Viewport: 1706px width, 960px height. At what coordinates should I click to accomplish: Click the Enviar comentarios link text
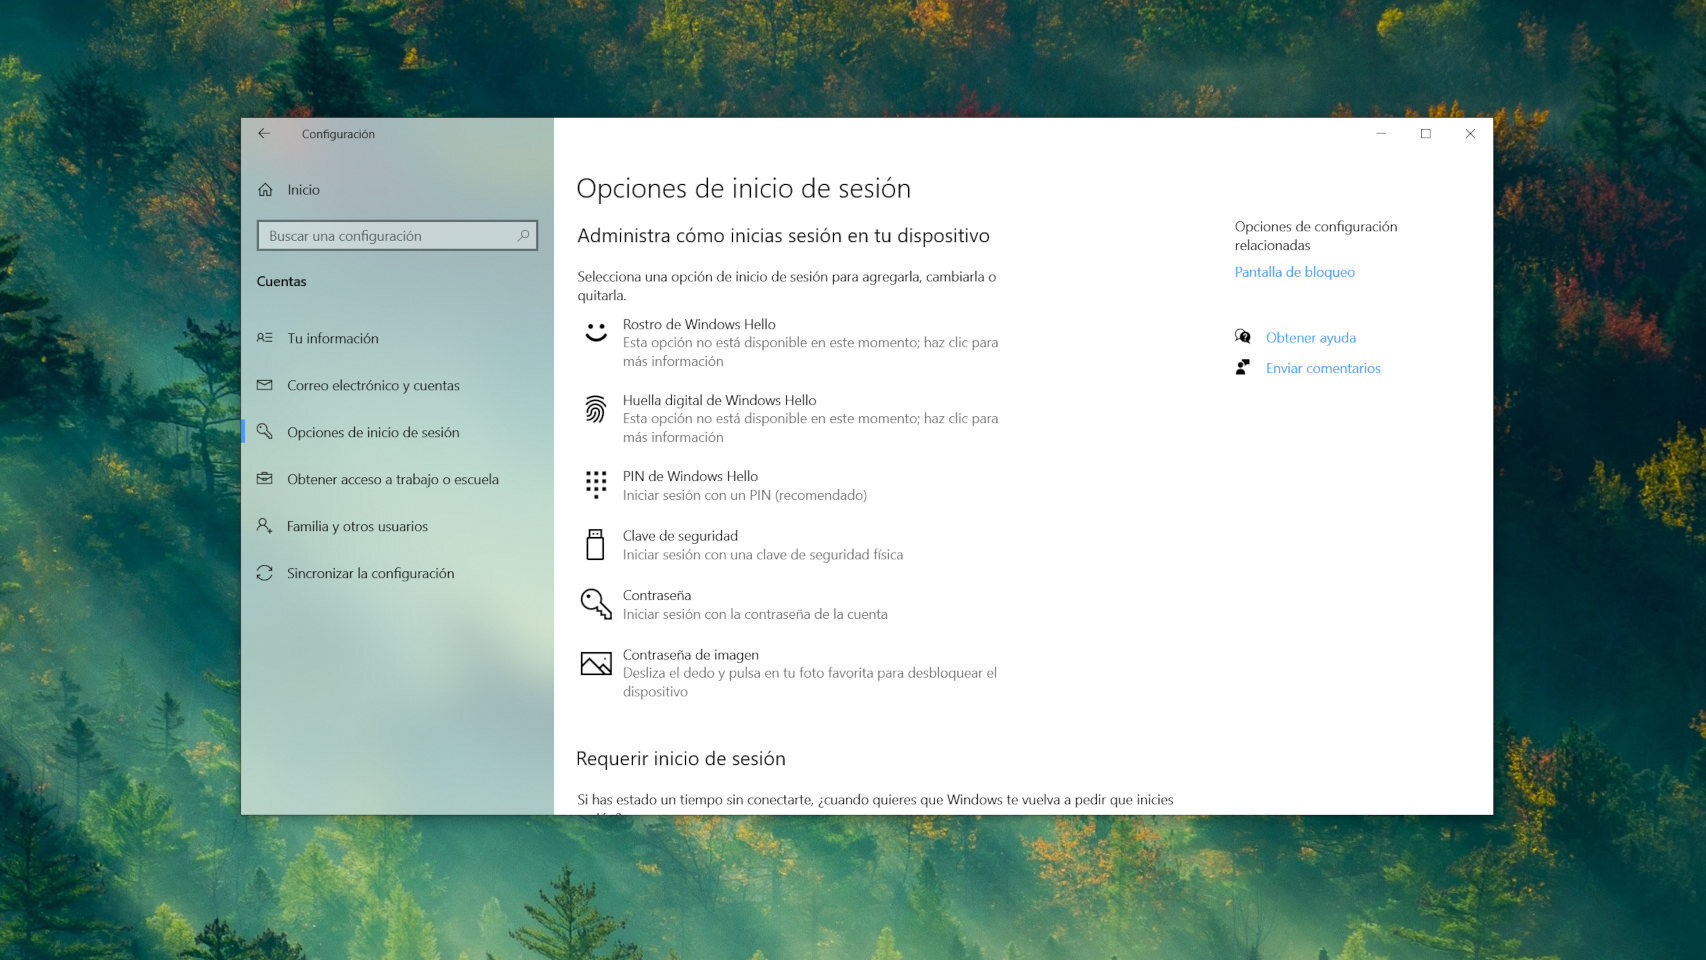1324,368
